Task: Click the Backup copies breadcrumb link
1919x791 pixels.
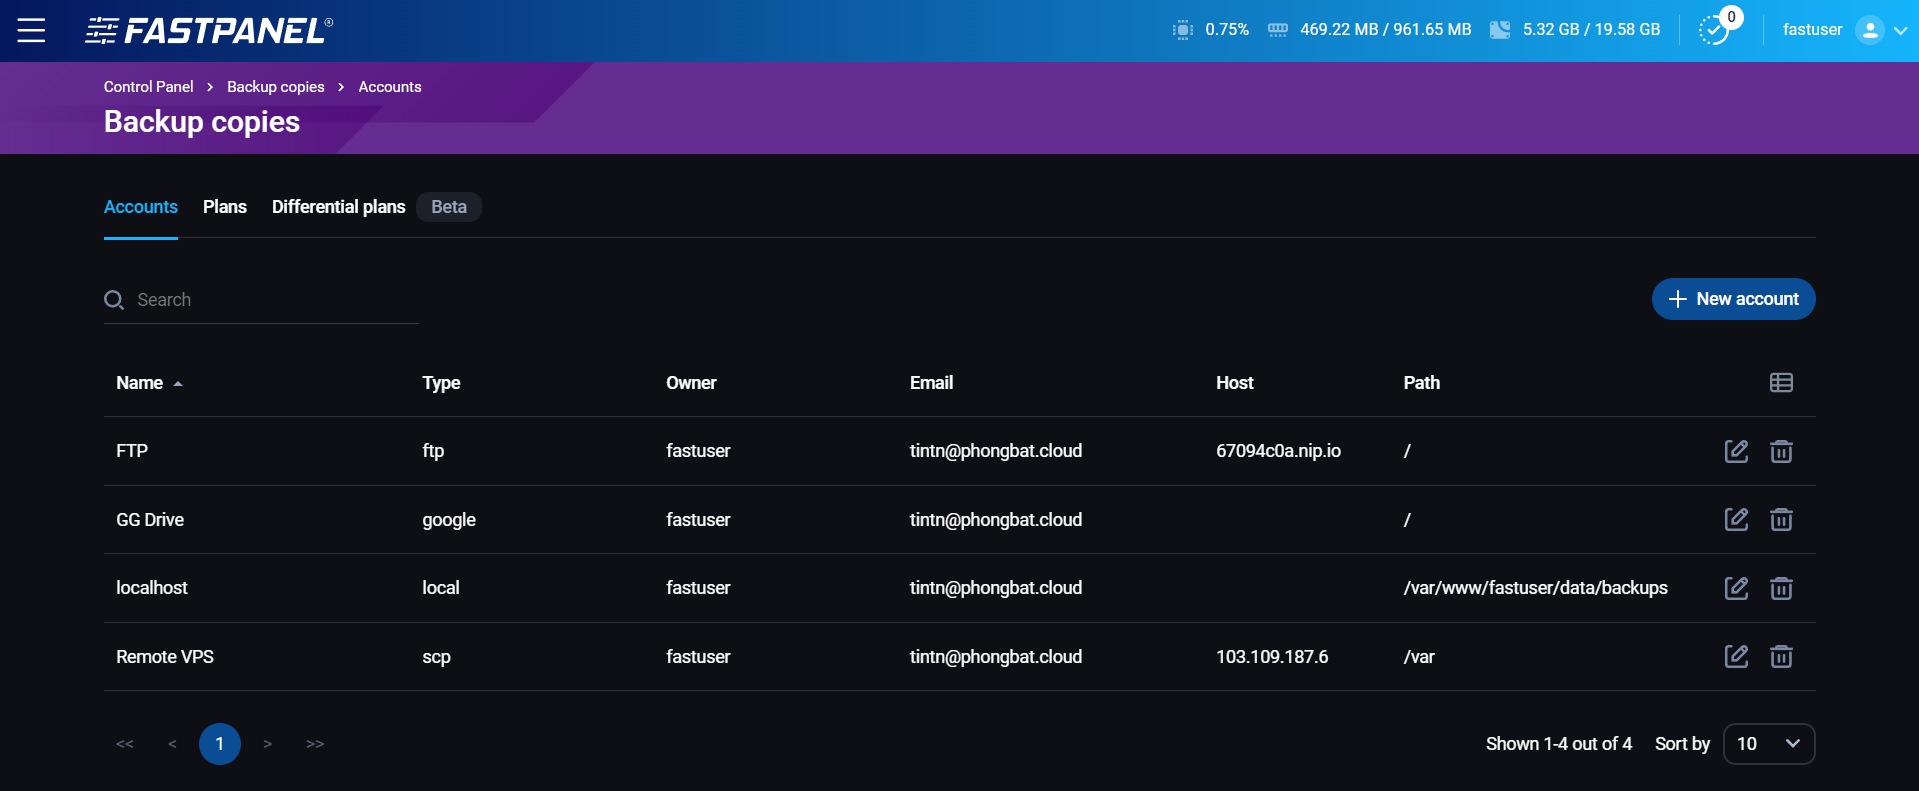Action: [x=275, y=87]
